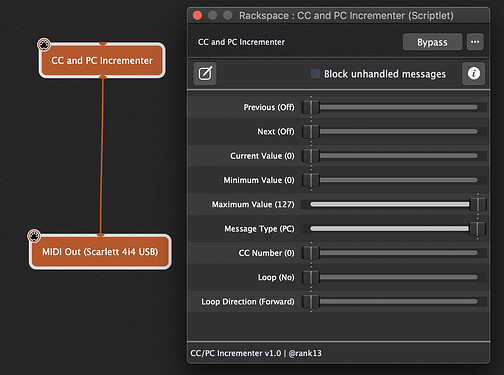Open the scriptlet code editor icon
This screenshot has width=504, height=375.
[205, 73]
